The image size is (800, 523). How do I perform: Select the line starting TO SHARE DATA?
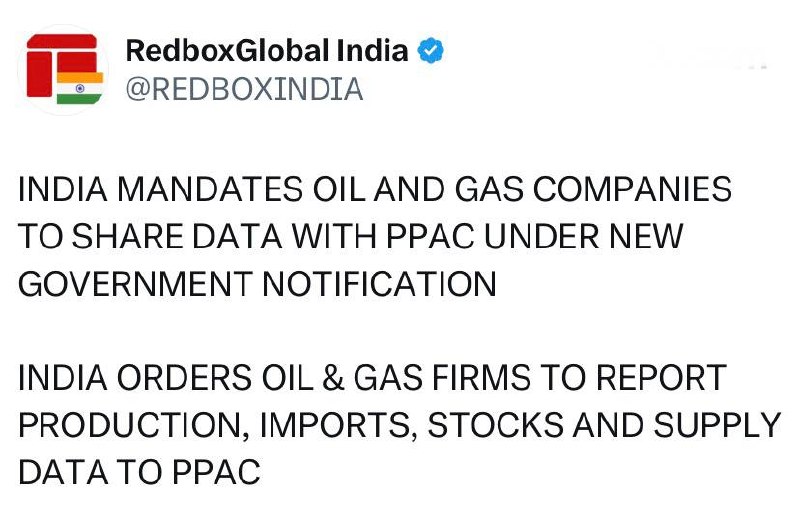[x=351, y=236]
